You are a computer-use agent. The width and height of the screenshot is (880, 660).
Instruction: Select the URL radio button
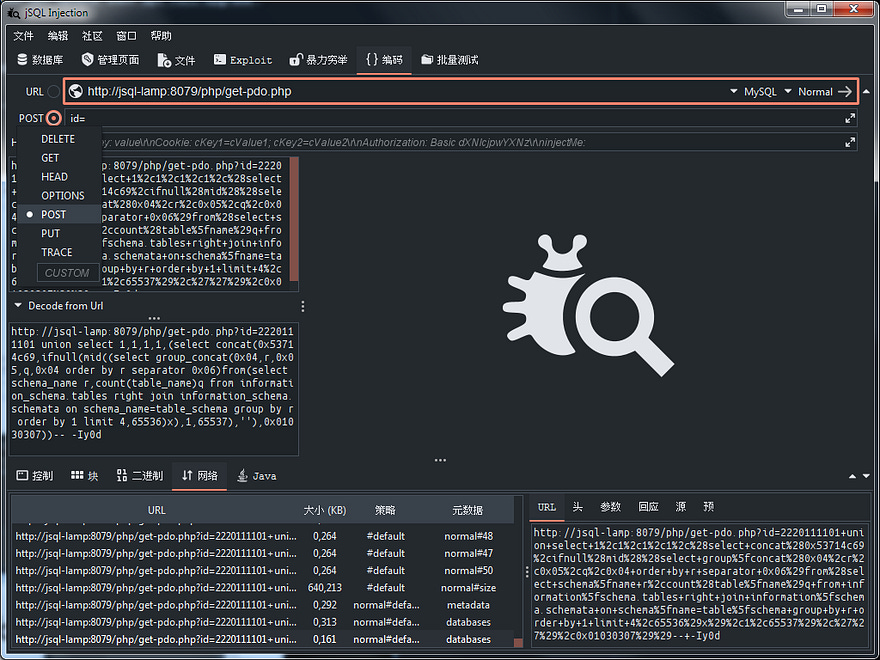click(53, 91)
